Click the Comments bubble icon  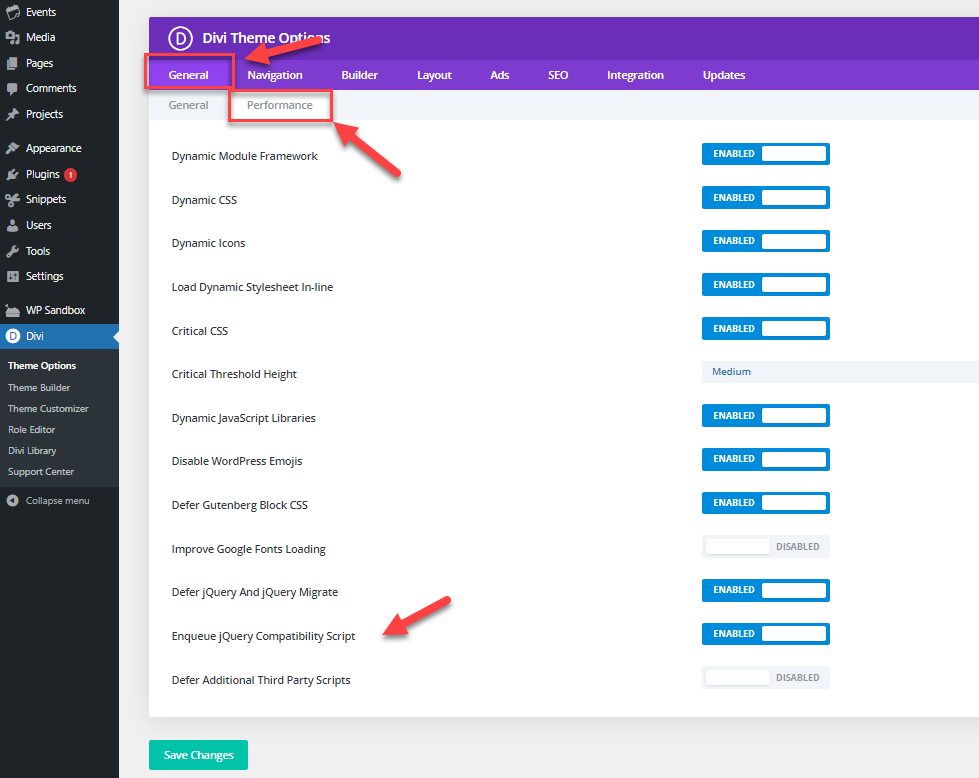click(x=12, y=89)
